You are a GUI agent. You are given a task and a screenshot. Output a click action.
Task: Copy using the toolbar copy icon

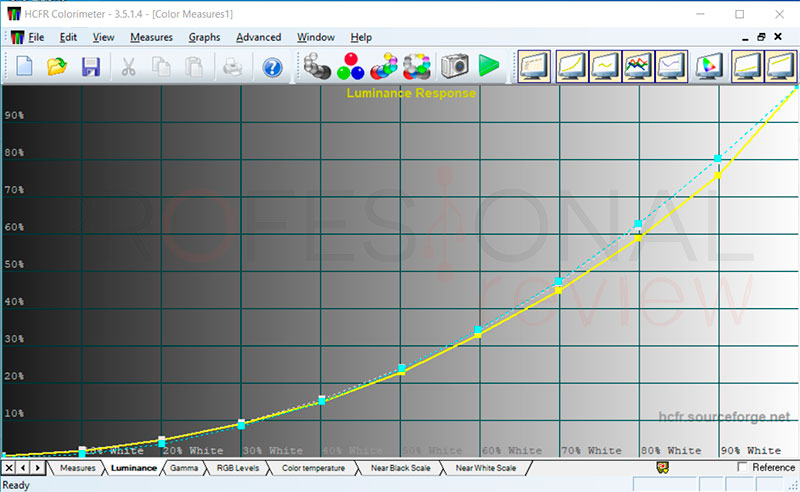click(x=161, y=67)
